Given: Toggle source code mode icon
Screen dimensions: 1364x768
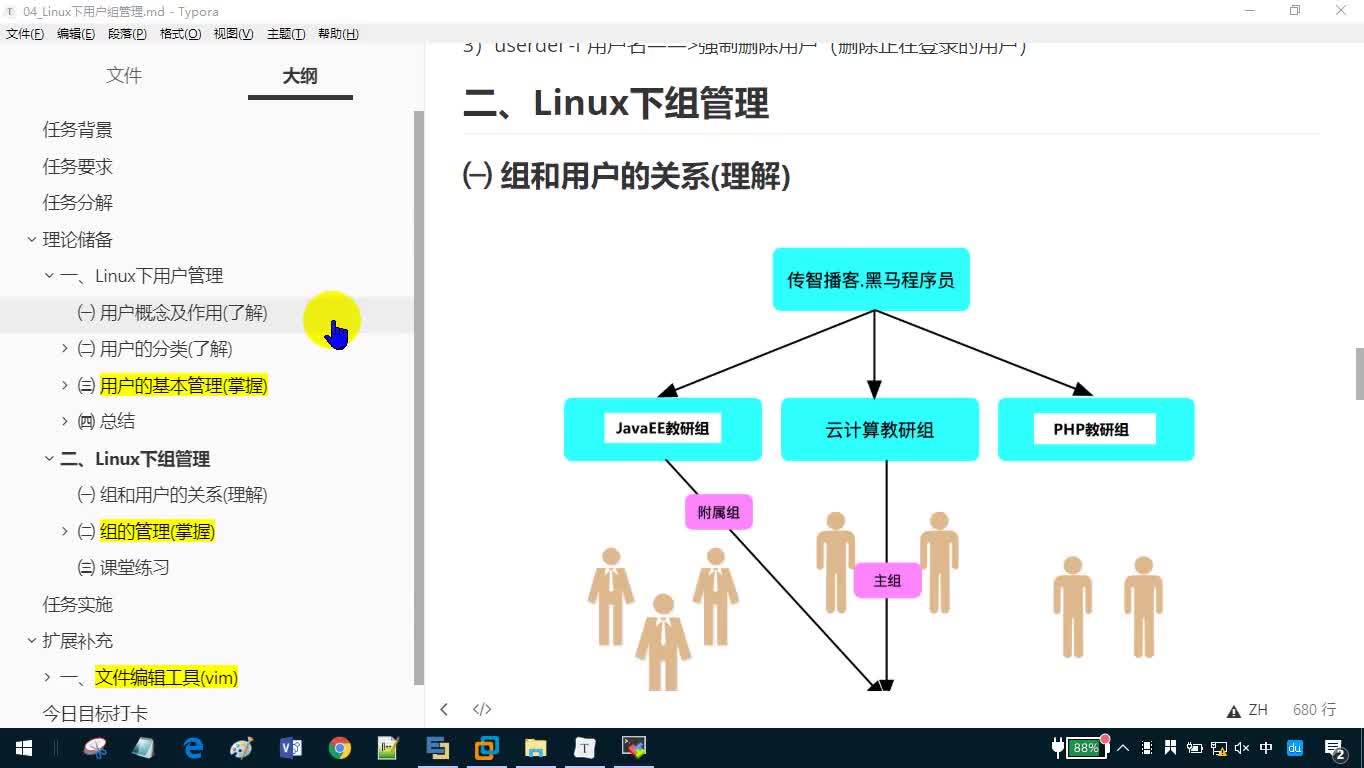Looking at the screenshot, I should click(x=482, y=710).
